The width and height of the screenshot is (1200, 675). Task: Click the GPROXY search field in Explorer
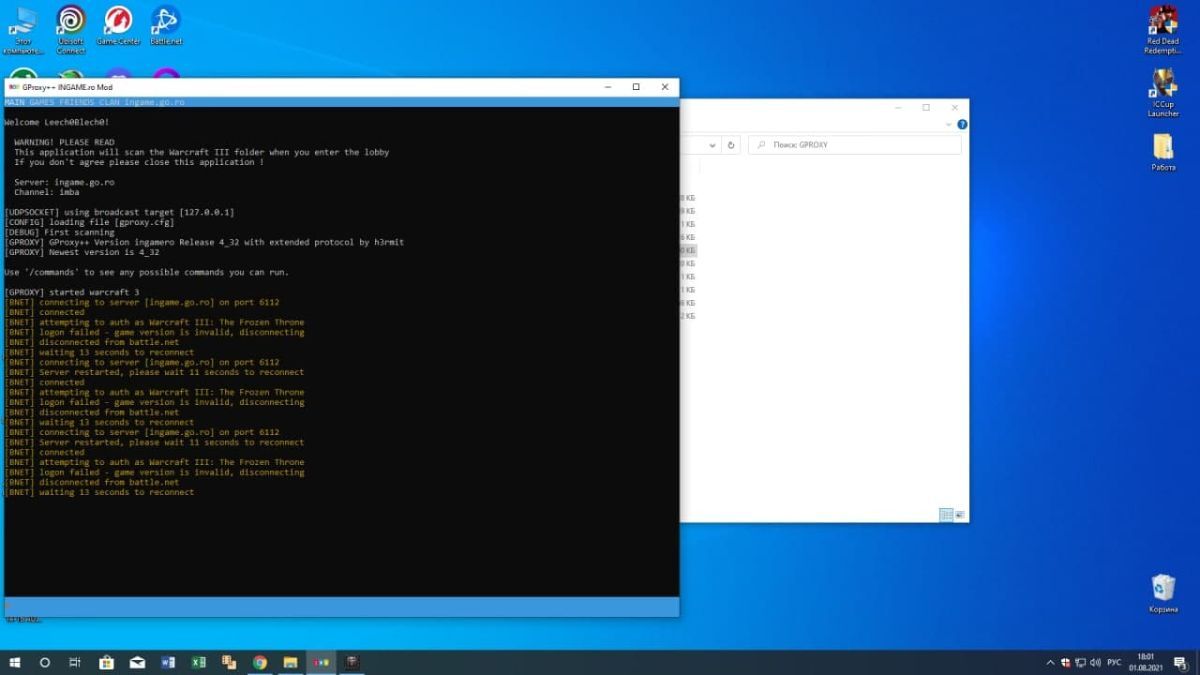(x=860, y=145)
